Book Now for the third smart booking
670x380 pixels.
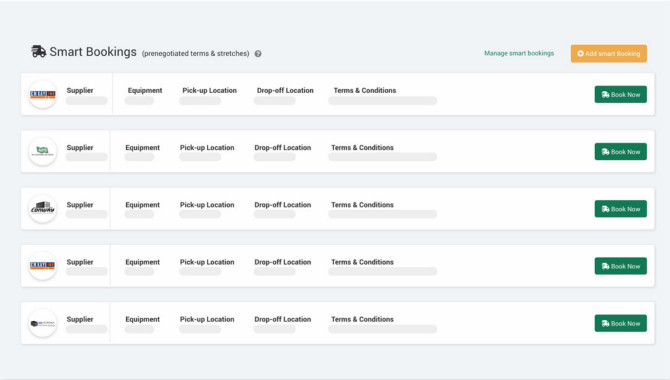coord(620,209)
